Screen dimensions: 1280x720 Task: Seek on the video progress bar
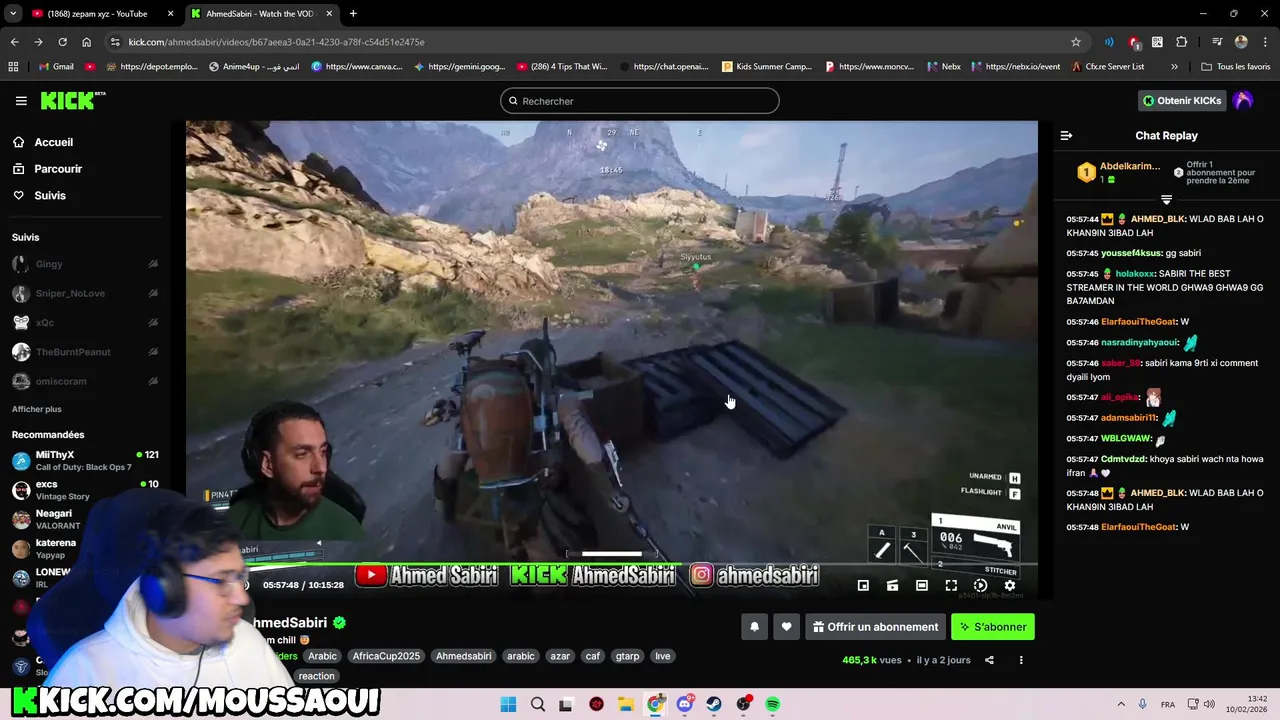pyautogui.click(x=611, y=566)
